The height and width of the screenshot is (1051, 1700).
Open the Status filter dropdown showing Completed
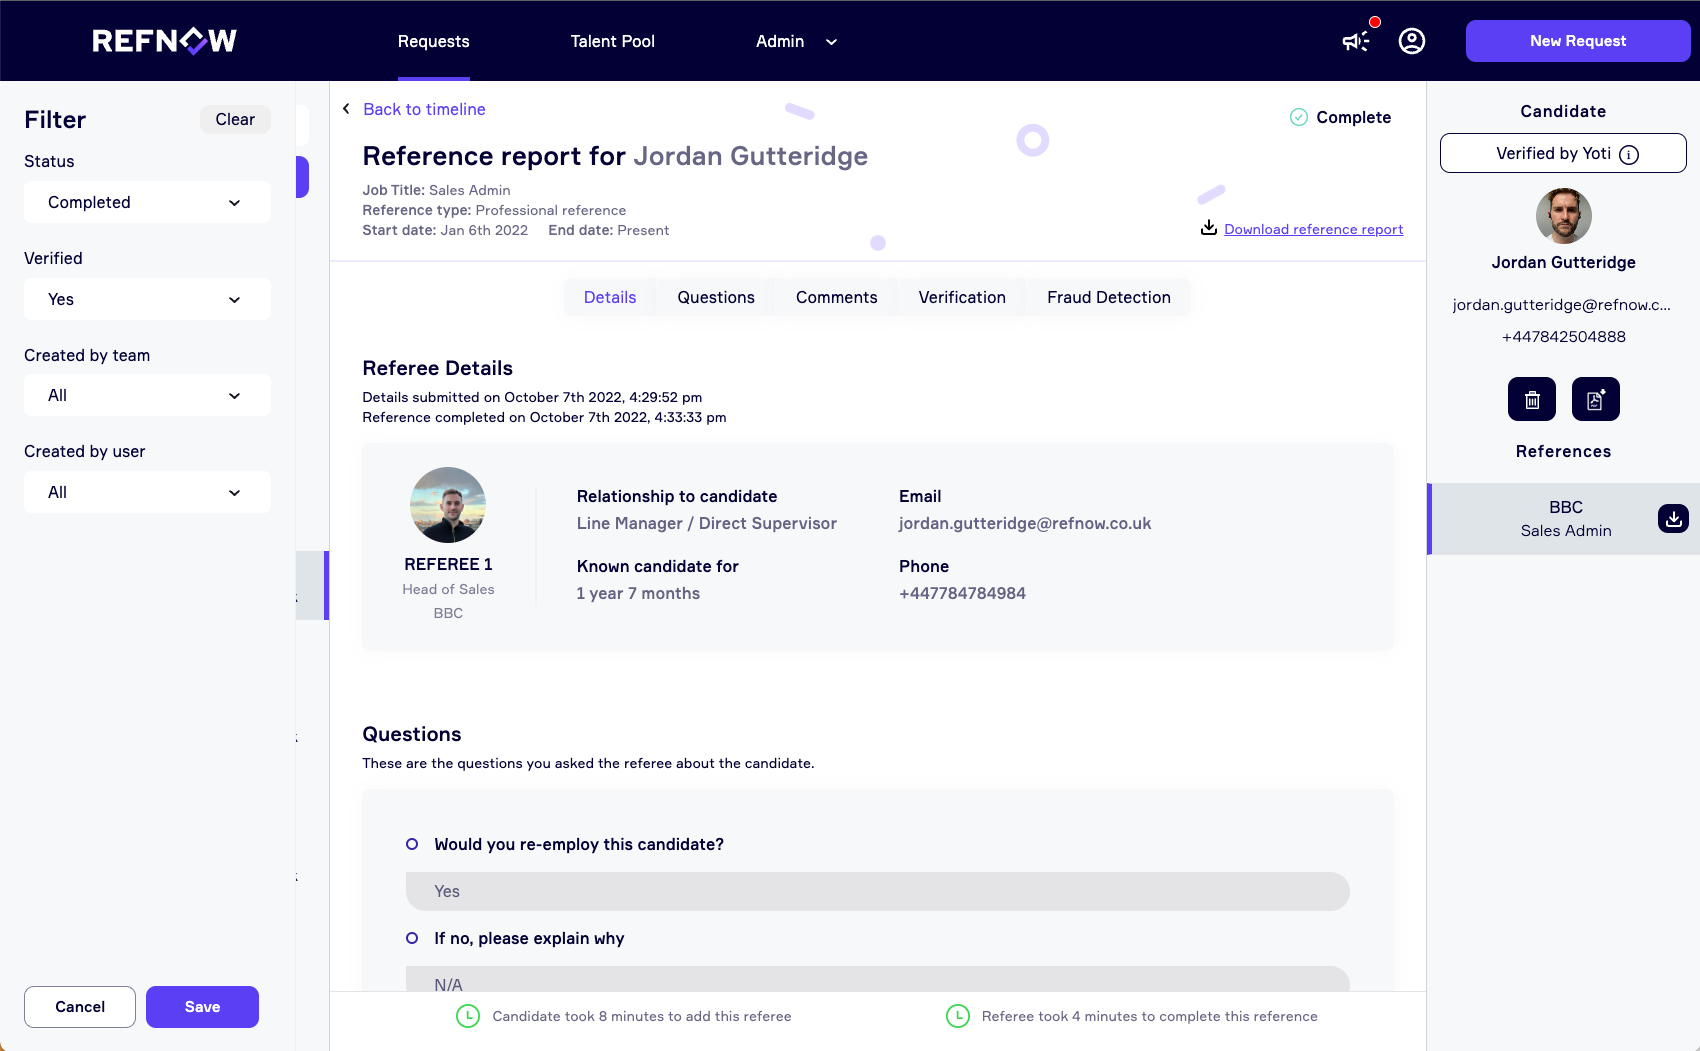(146, 202)
